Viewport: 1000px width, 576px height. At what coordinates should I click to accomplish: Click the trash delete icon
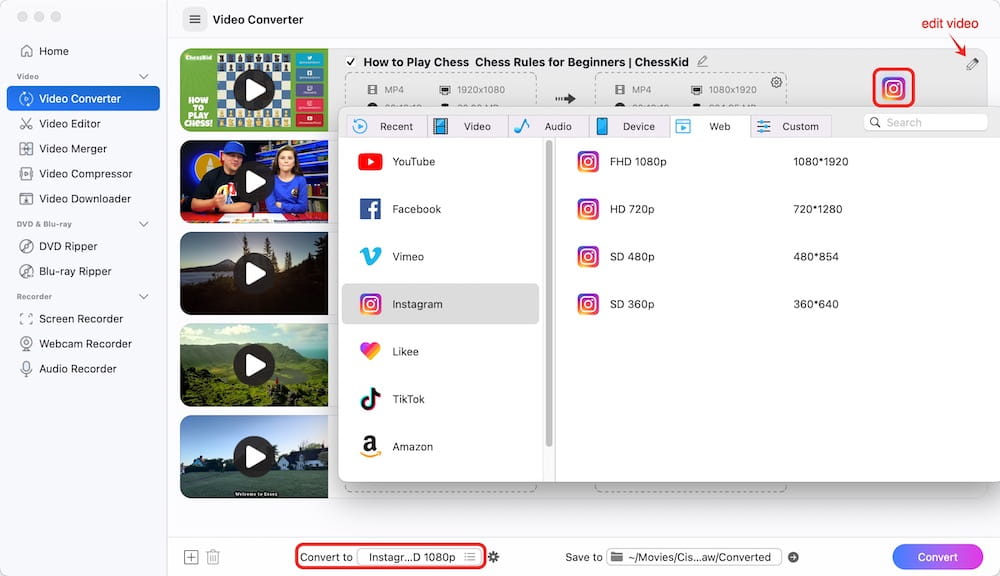click(x=213, y=557)
